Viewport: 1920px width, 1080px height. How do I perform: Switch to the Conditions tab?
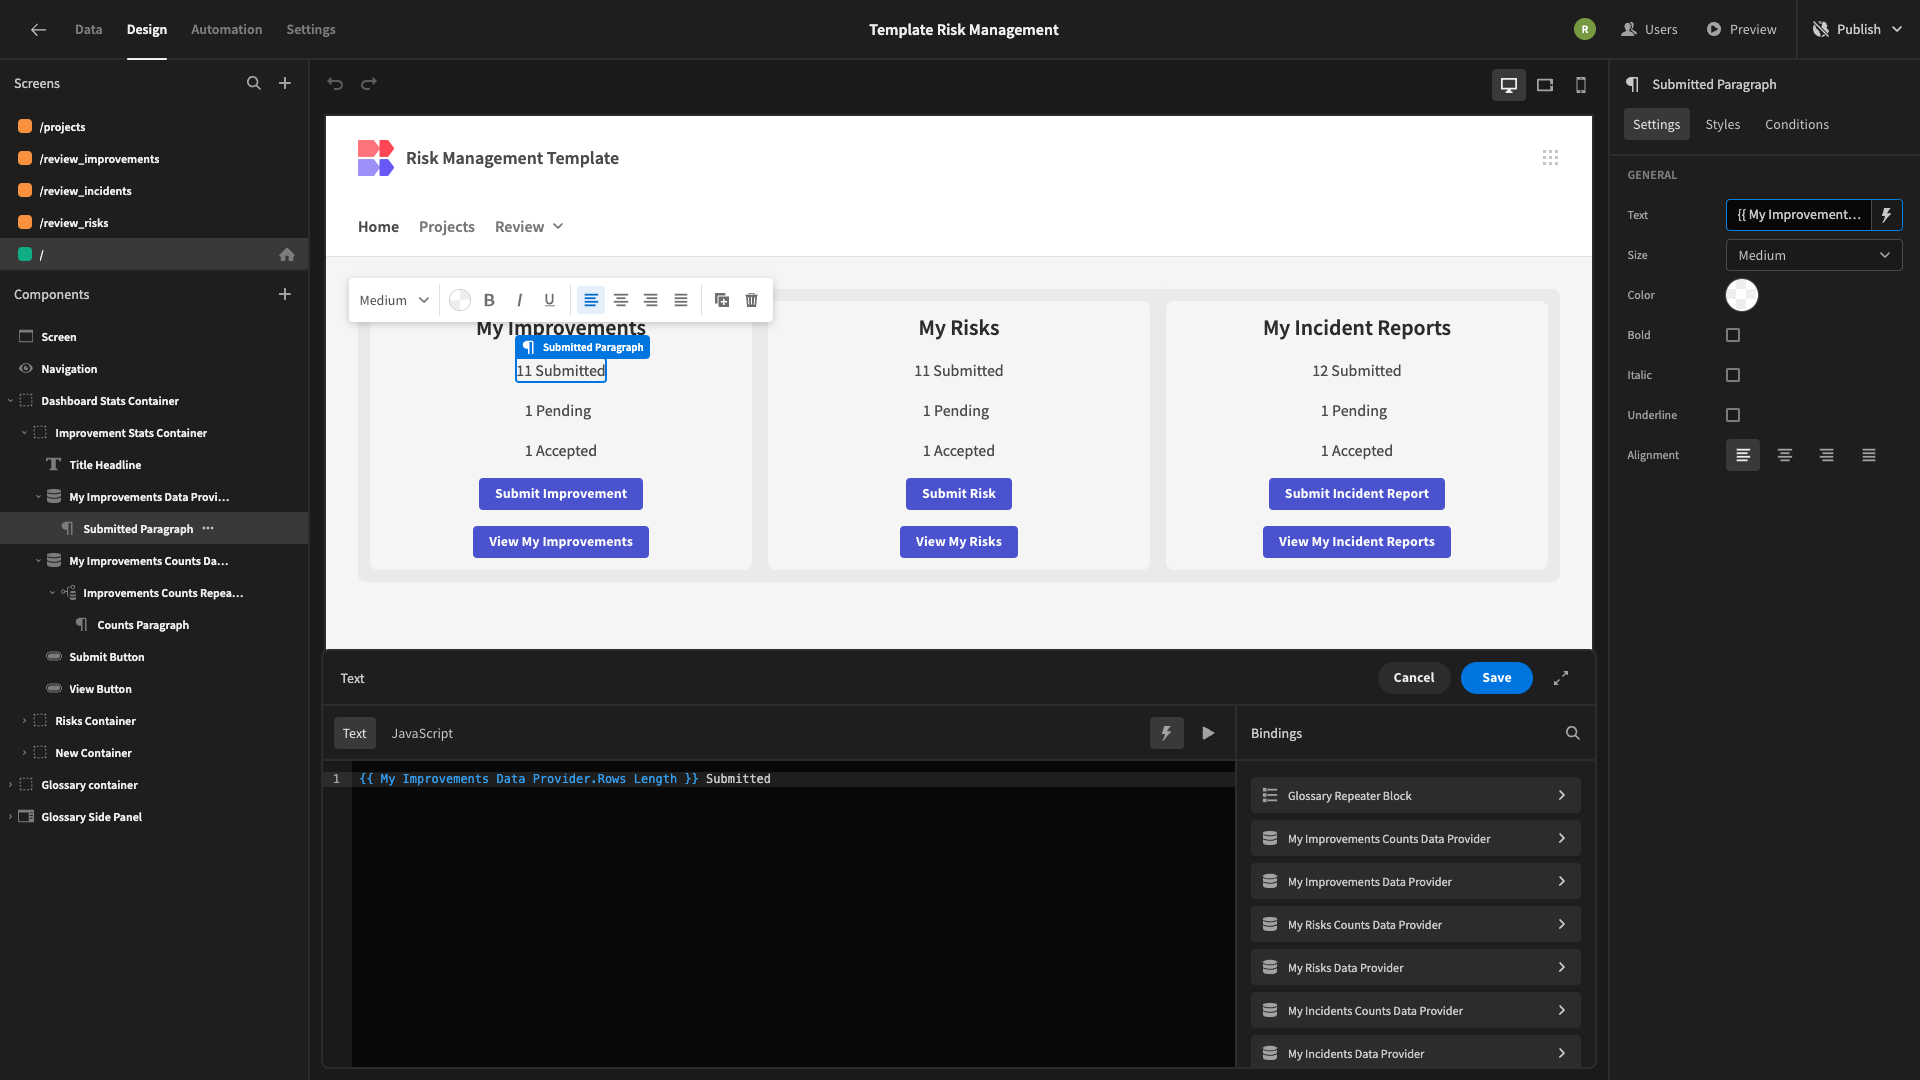click(1797, 124)
